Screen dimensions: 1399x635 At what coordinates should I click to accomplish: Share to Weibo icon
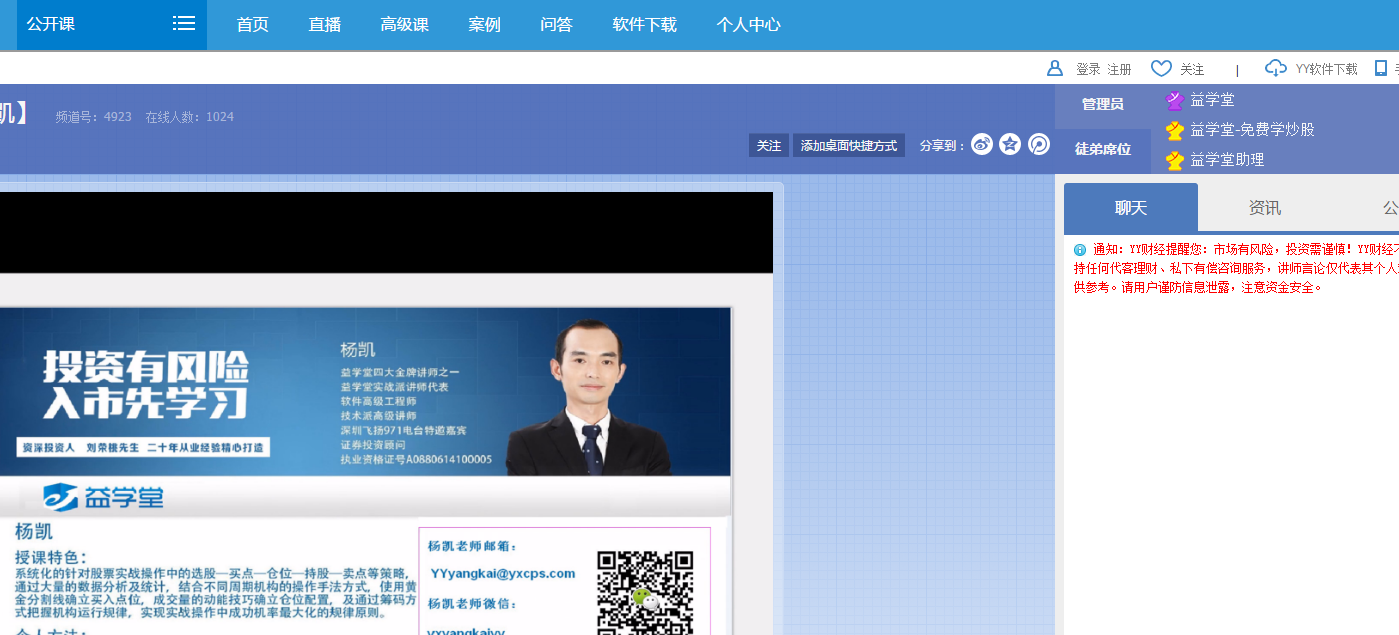point(982,145)
